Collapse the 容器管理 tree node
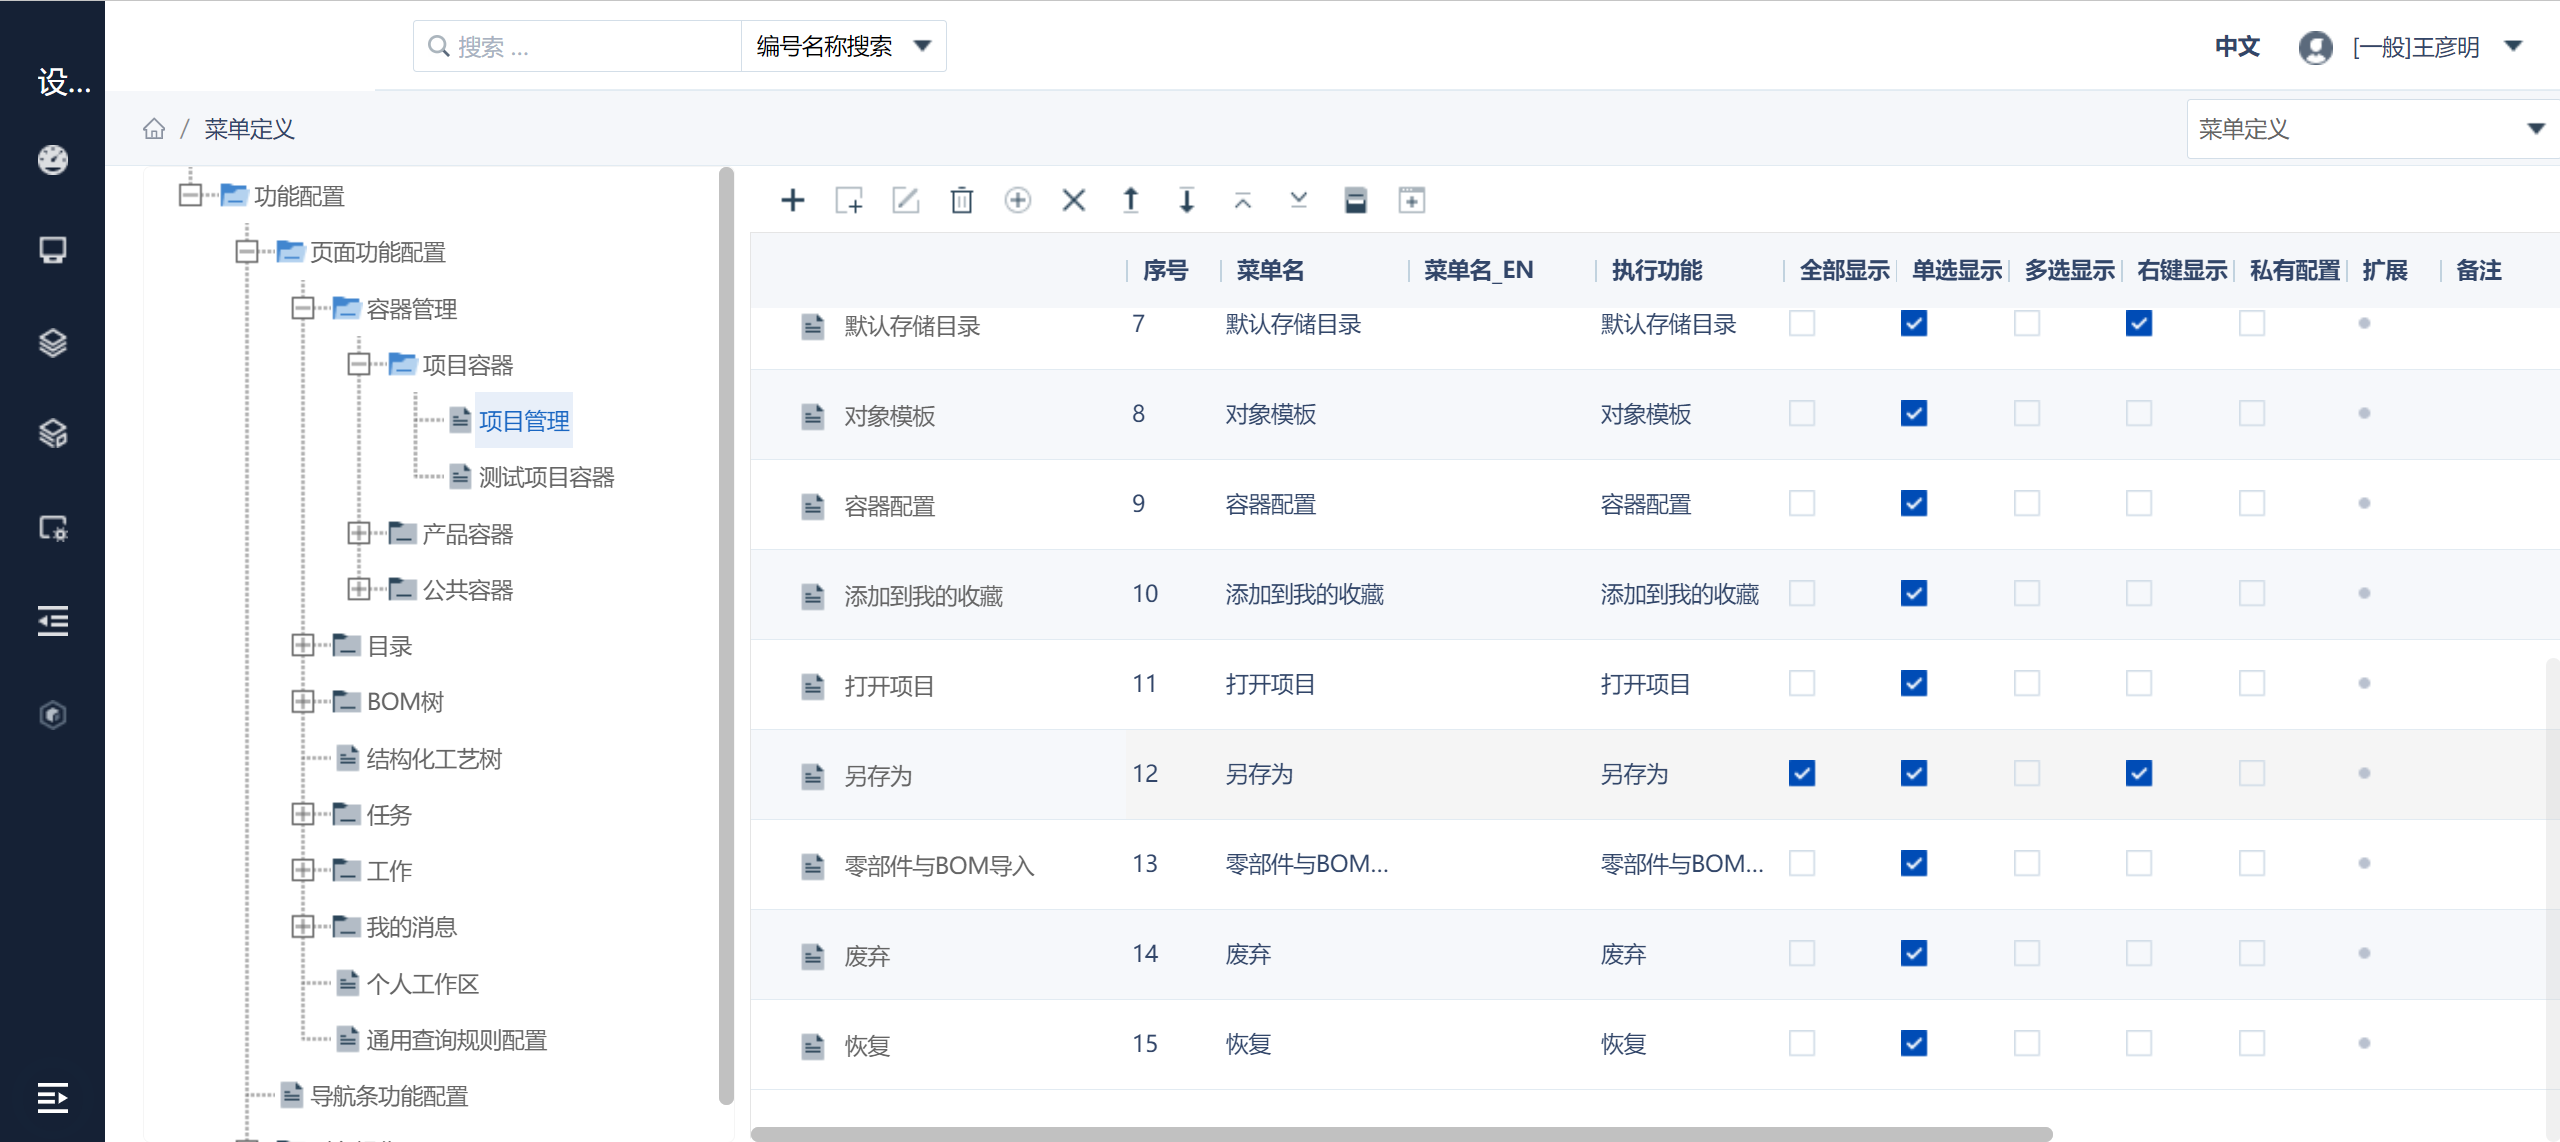The width and height of the screenshot is (2560, 1142). click(302, 308)
